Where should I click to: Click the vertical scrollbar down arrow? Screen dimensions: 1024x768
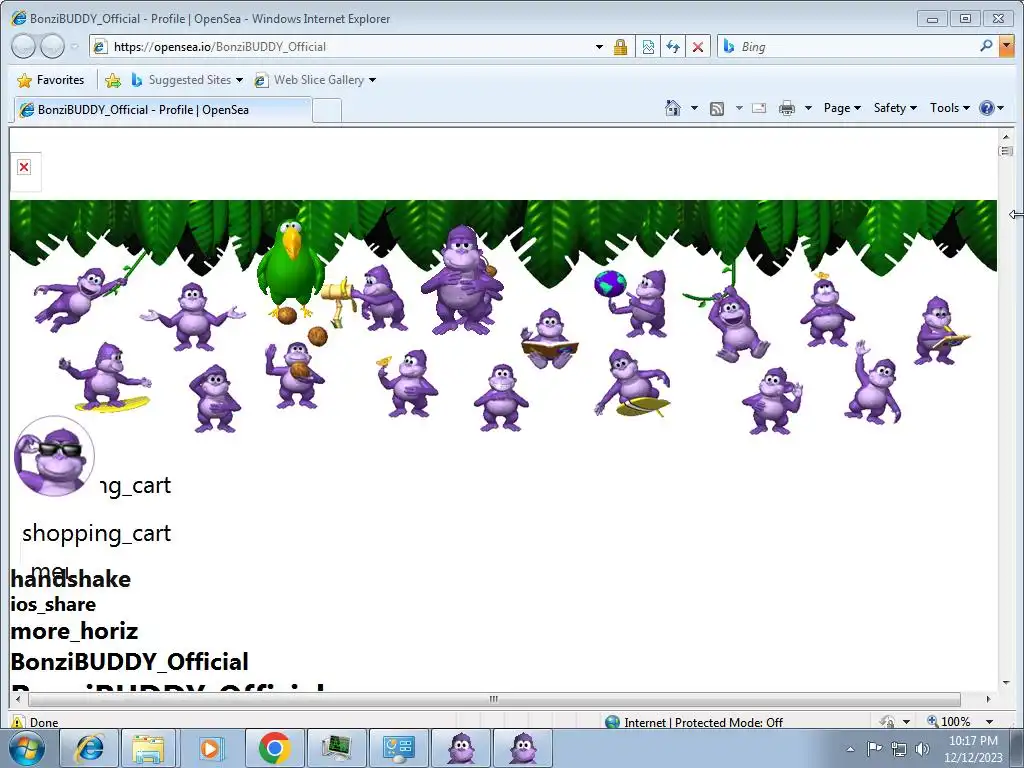(x=1006, y=683)
